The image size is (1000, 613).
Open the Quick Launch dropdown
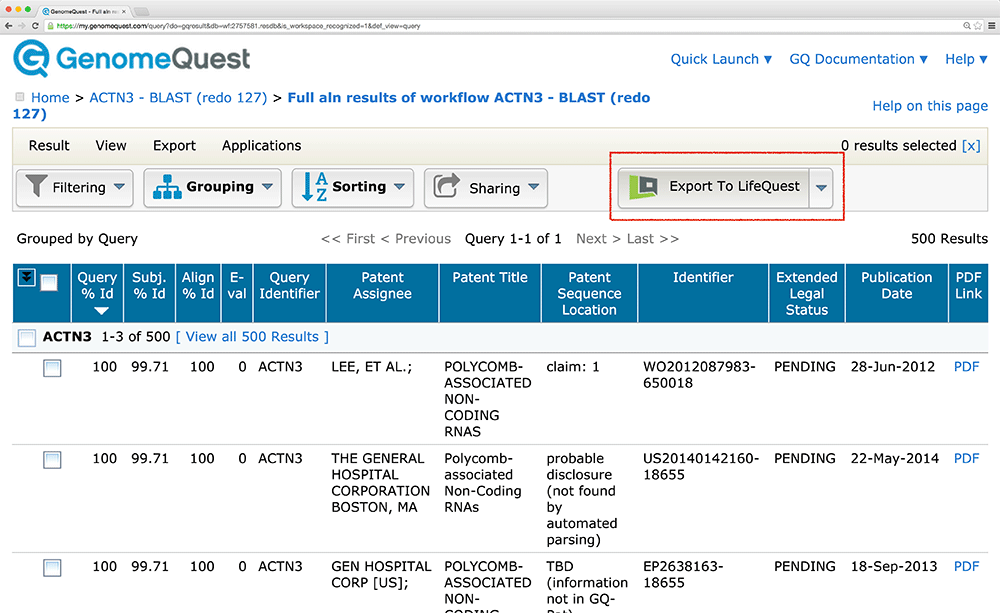pos(721,59)
